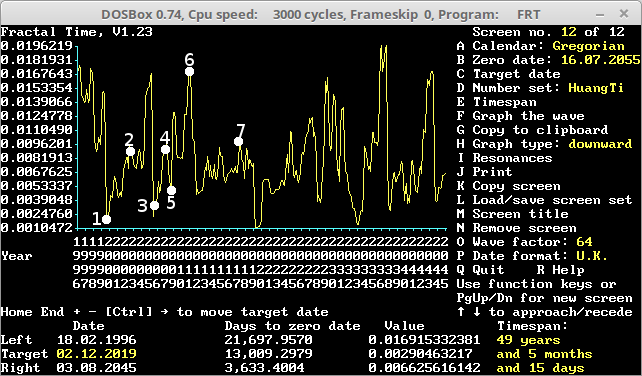Click the U.K. date format value
The width and height of the screenshot is (642, 376).
[592, 256]
